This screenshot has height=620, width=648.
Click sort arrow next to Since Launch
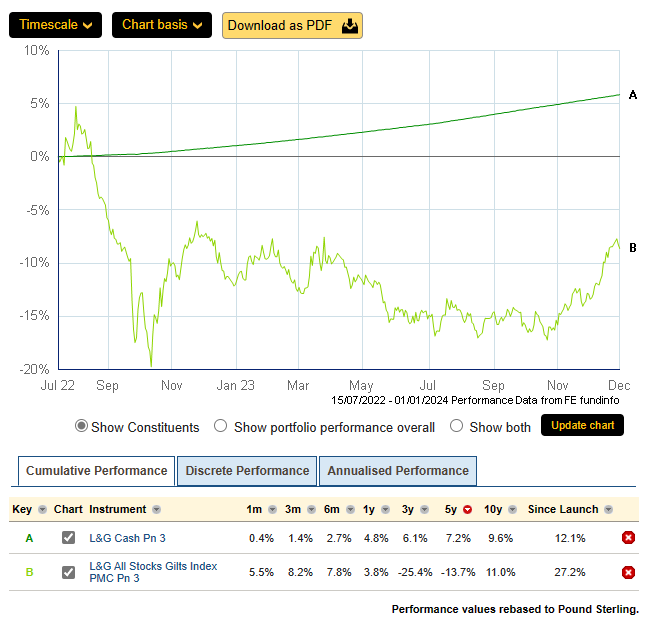[x=608, y=510]
